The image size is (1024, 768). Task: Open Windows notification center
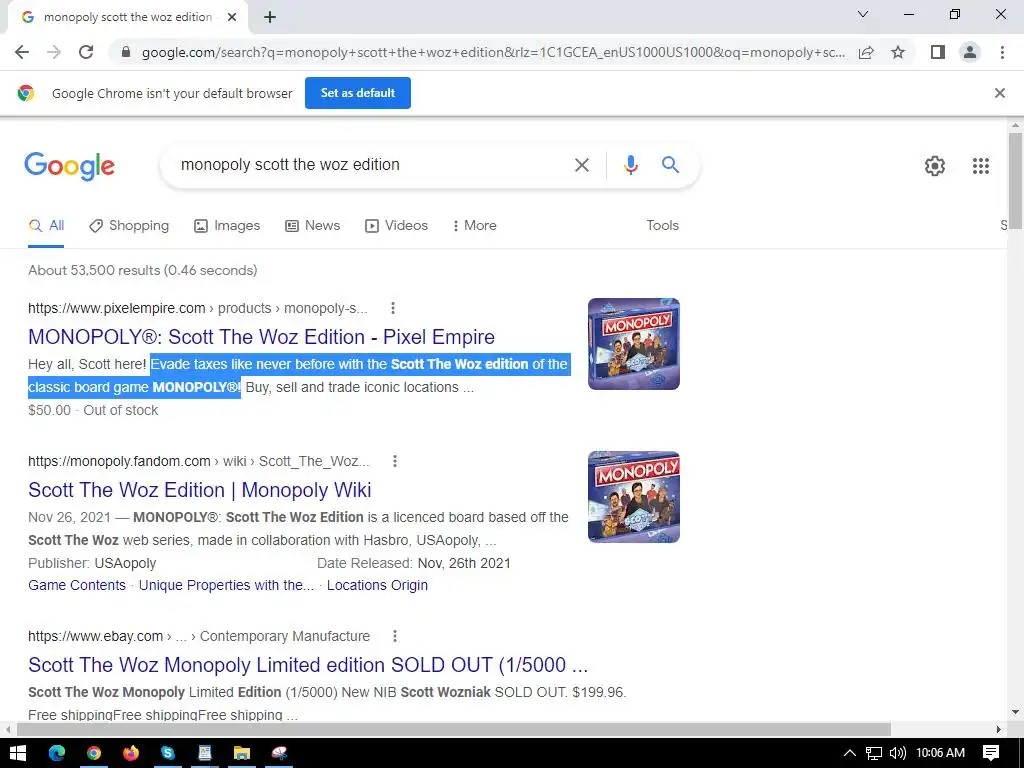[991, 753]
